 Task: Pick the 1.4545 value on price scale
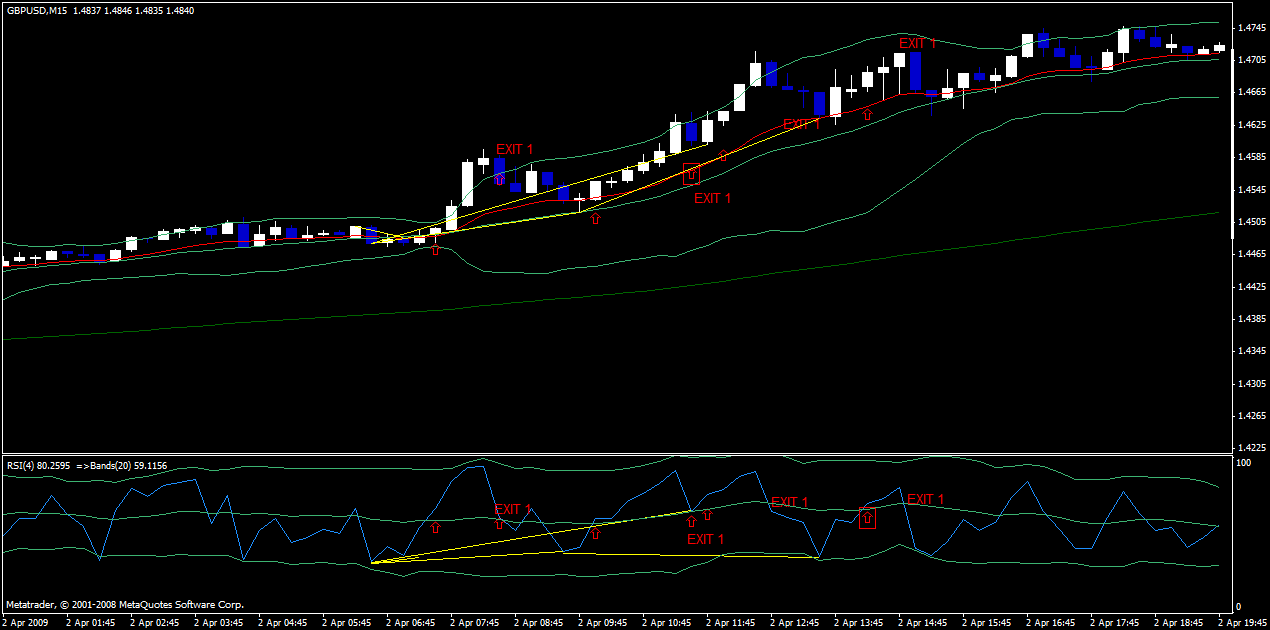1251,190
